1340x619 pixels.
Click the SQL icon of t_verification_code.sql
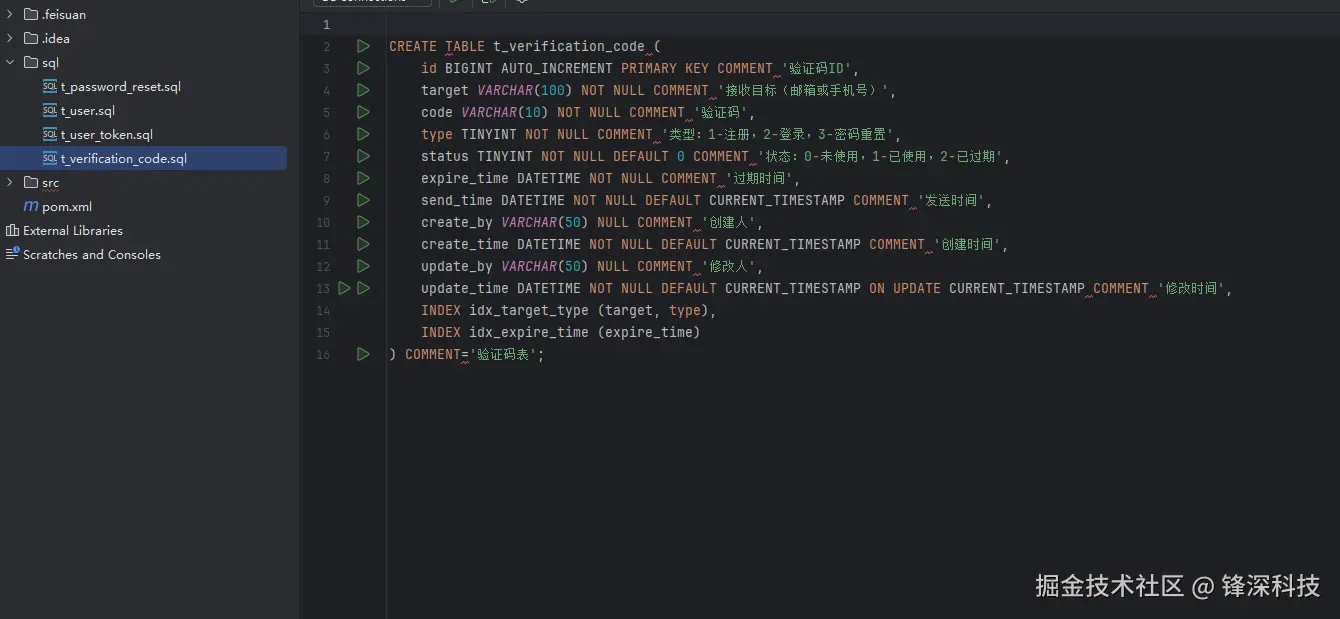coord(50,159)
